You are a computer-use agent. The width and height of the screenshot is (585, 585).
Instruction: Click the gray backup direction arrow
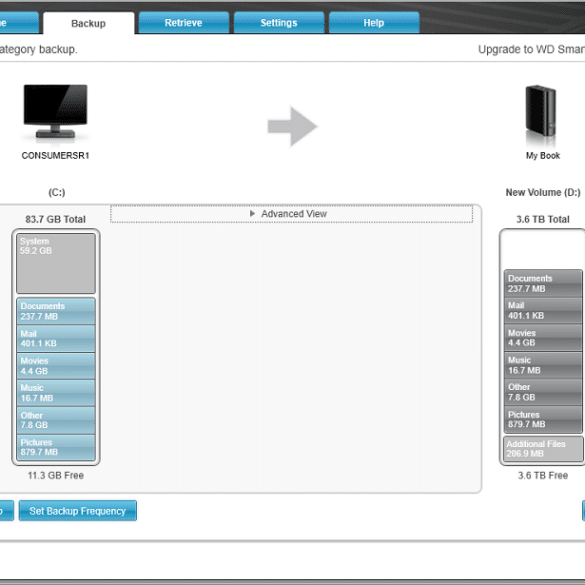(292, 126)
